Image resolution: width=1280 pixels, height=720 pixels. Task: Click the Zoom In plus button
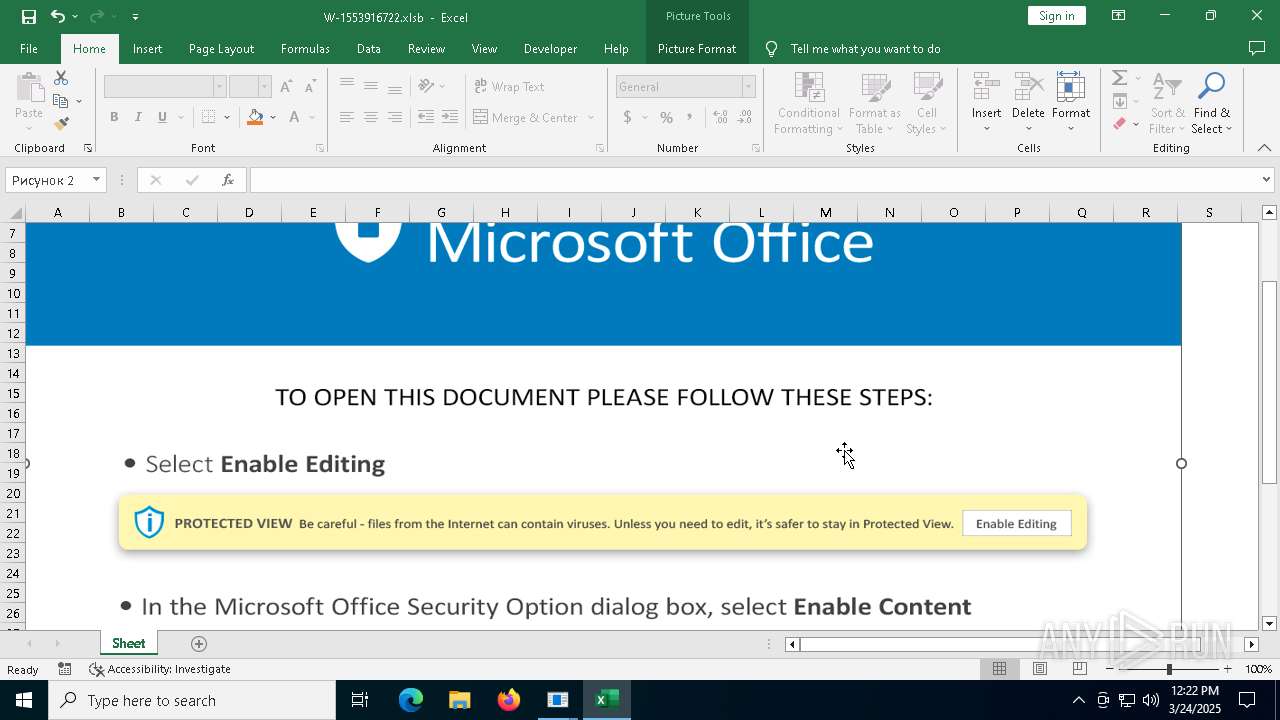(x=1227, y=669)
